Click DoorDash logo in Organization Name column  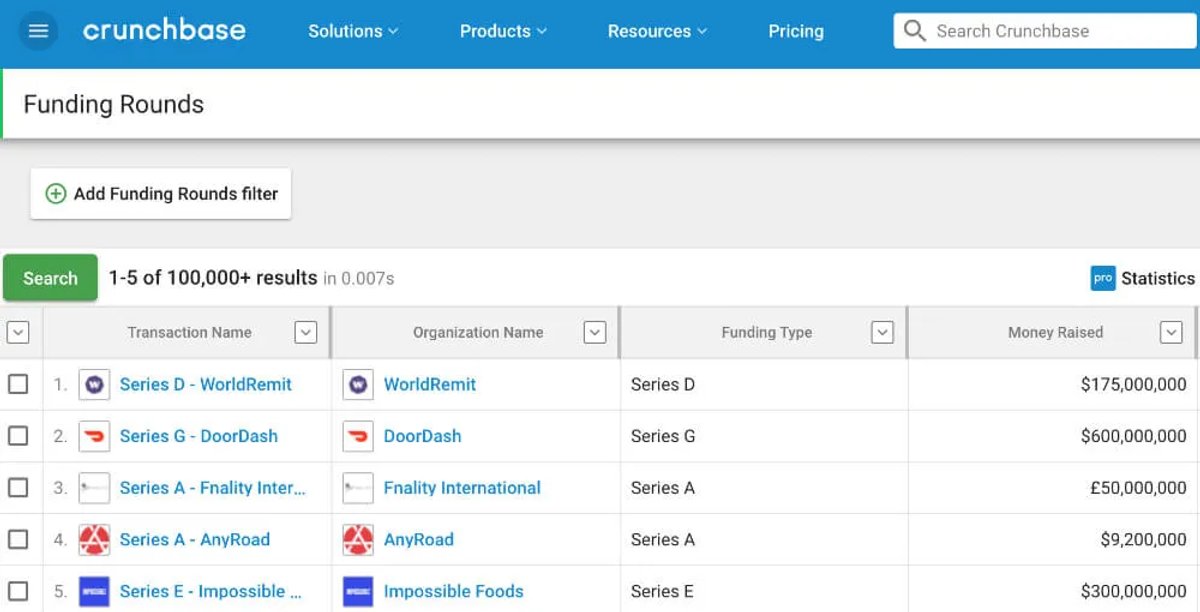358,436
